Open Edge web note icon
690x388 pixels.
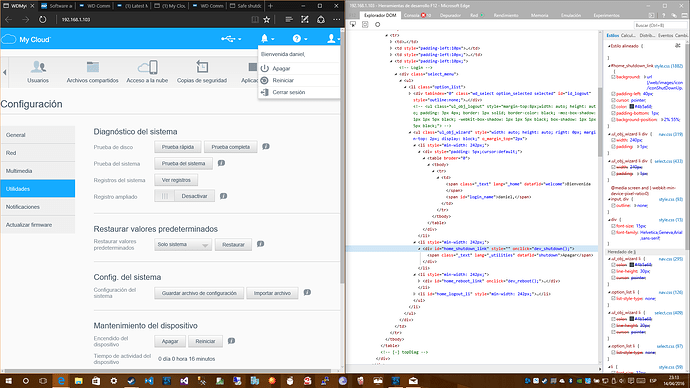305,19
